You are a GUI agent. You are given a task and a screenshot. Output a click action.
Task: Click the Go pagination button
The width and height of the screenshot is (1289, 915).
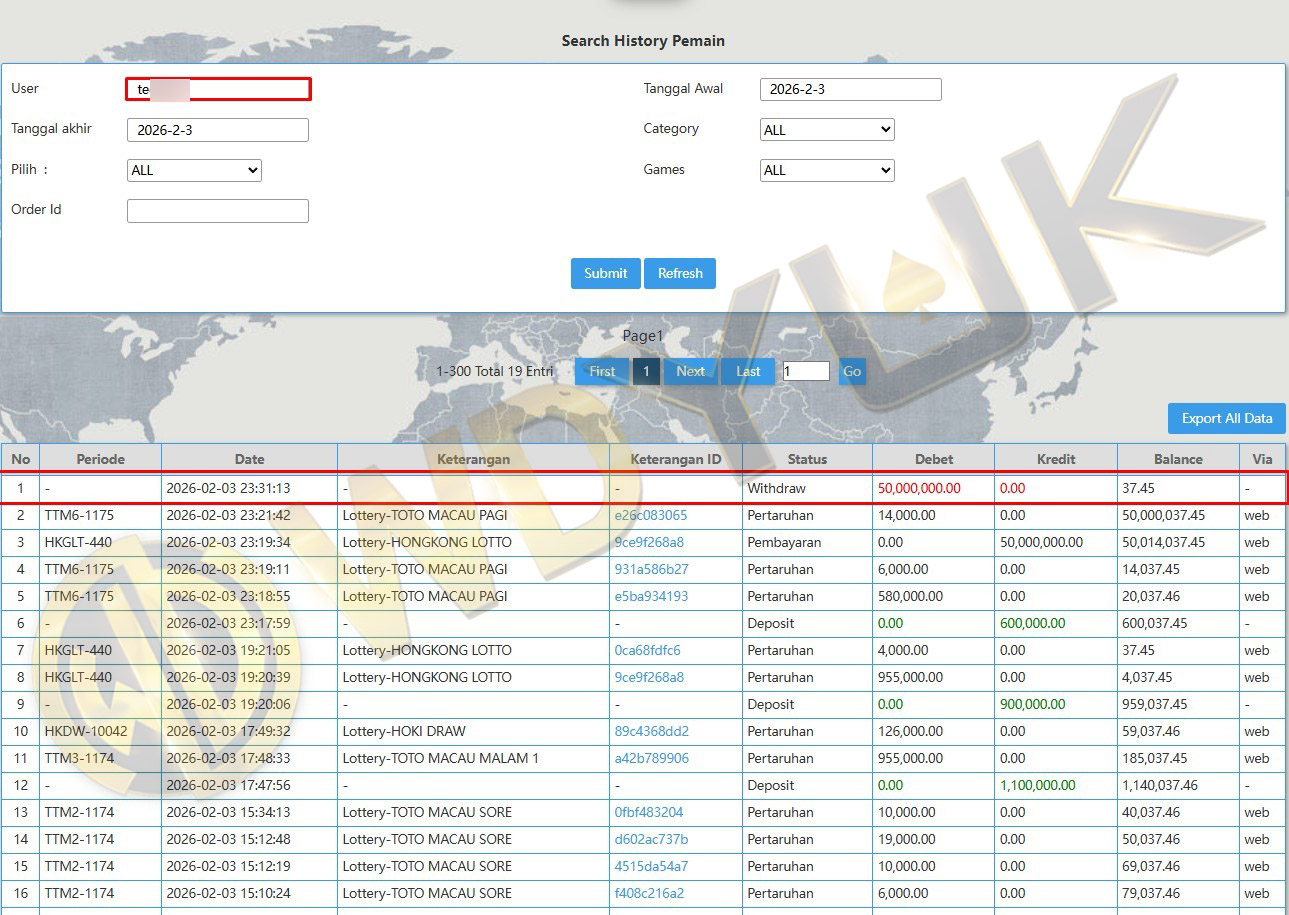[852, 371]
